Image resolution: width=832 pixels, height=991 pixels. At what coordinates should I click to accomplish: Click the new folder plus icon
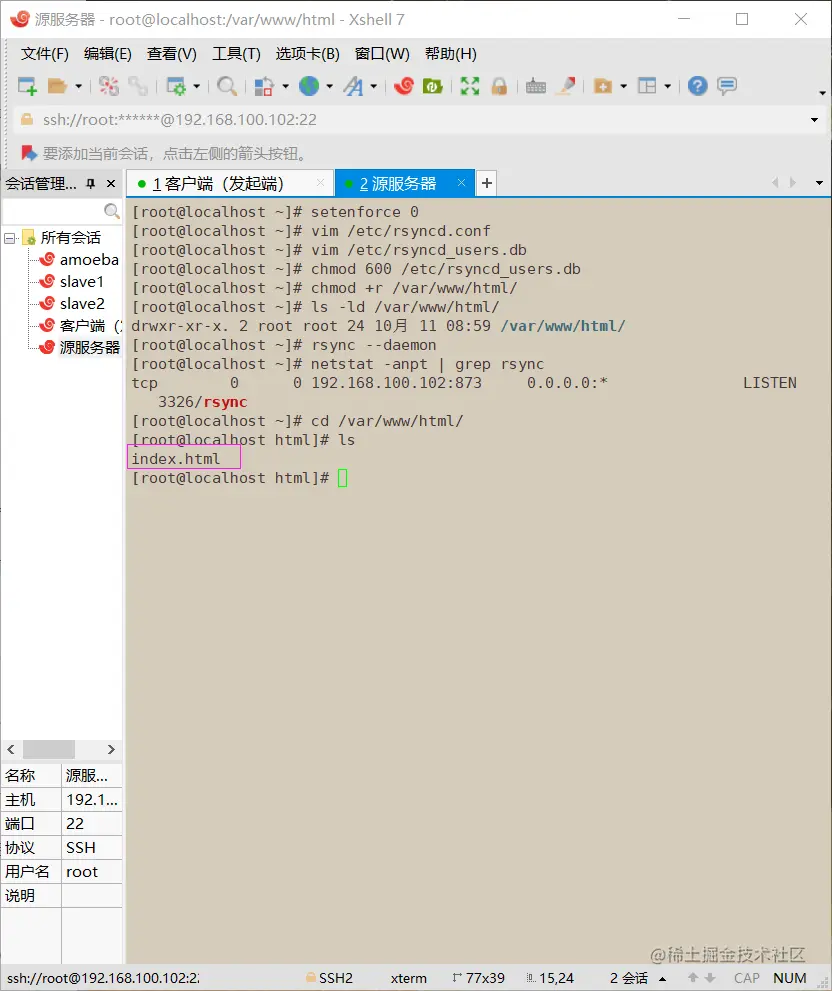(x=603, y=86)
